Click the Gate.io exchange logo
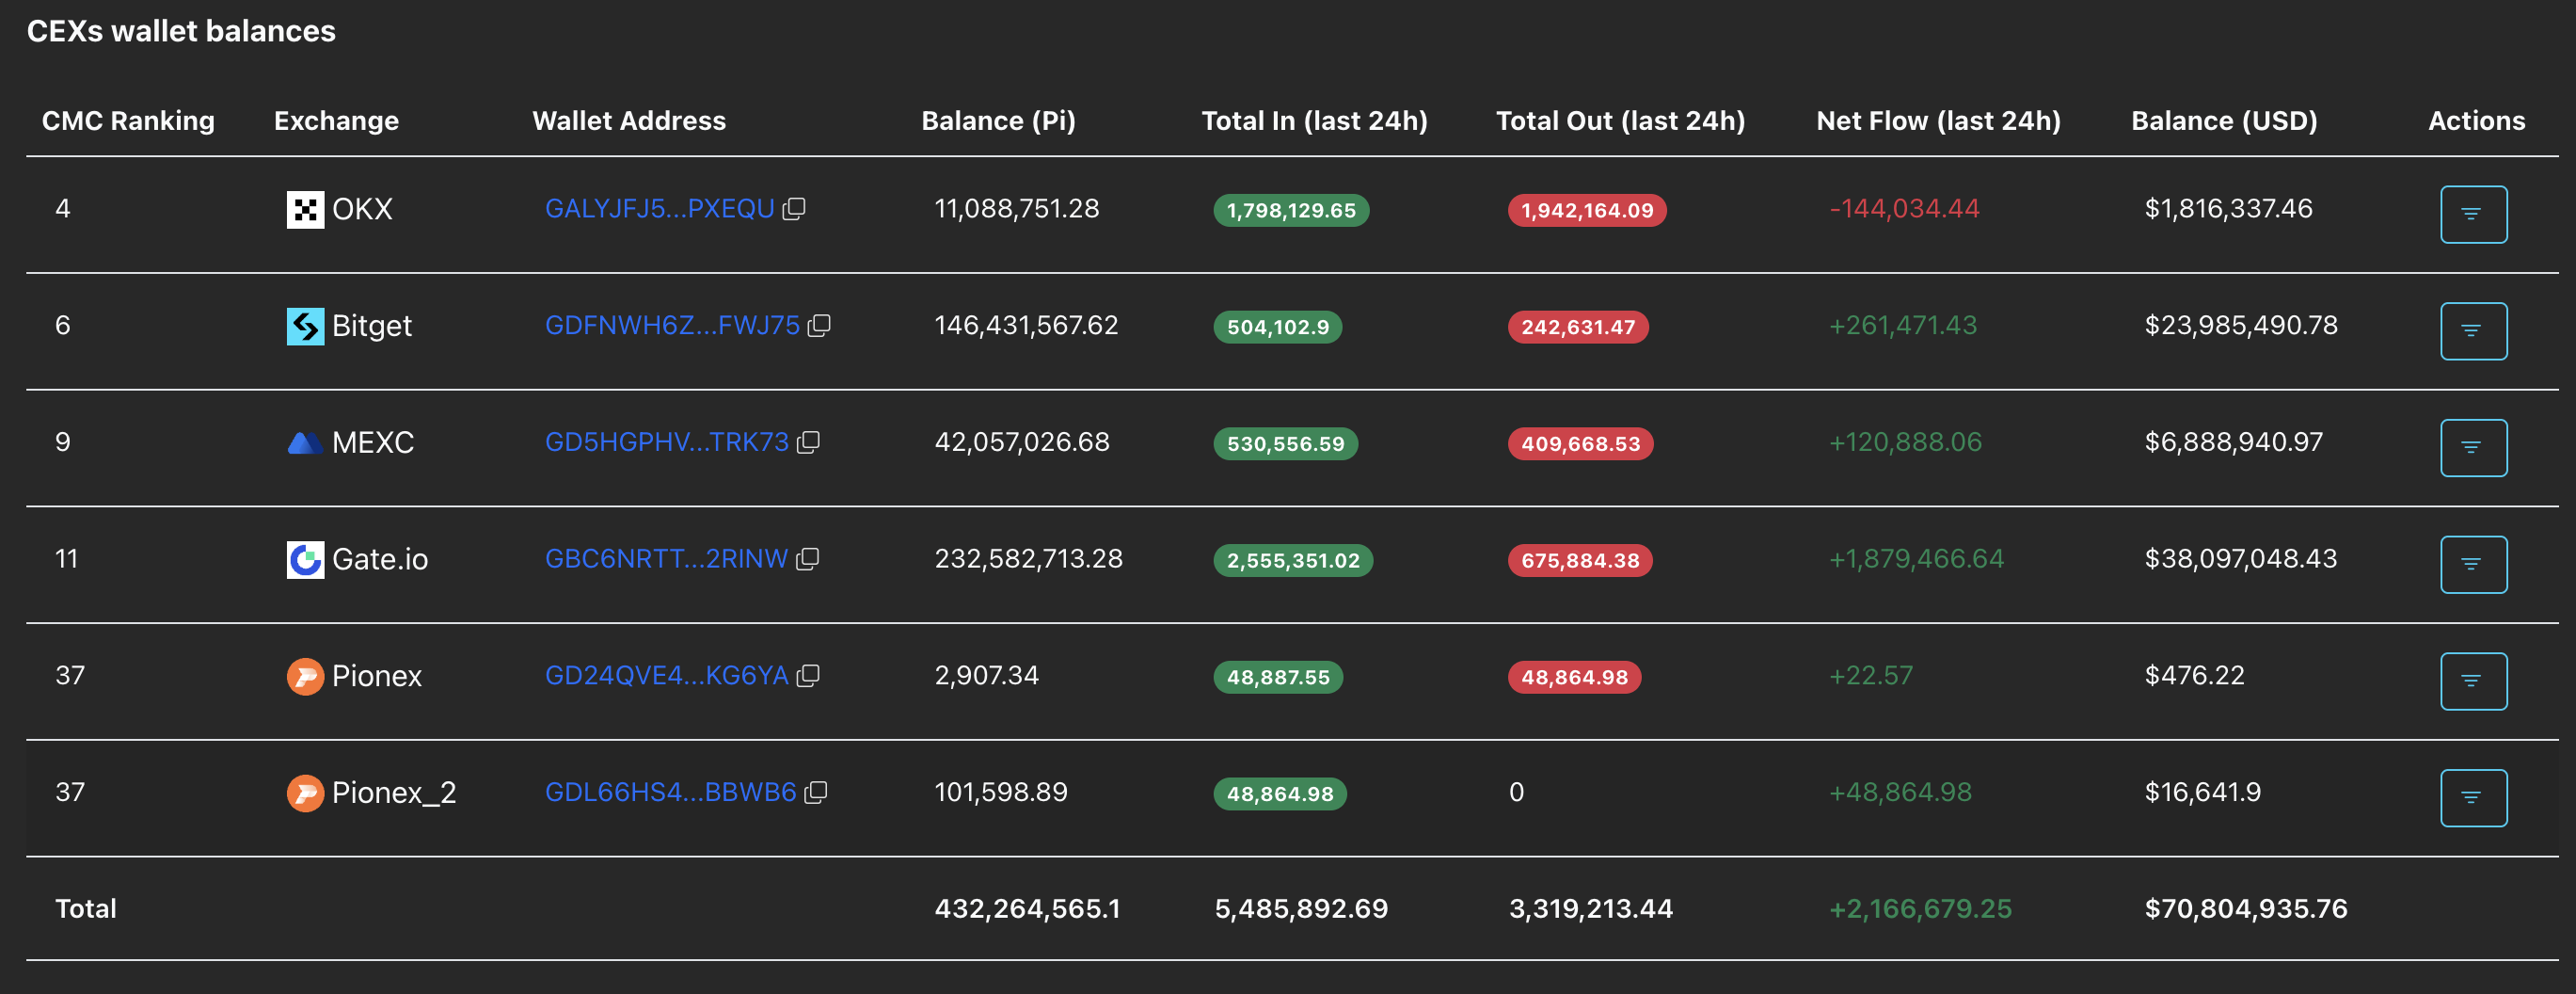Viewport: 2576px width, 994px height. point(305,559)
